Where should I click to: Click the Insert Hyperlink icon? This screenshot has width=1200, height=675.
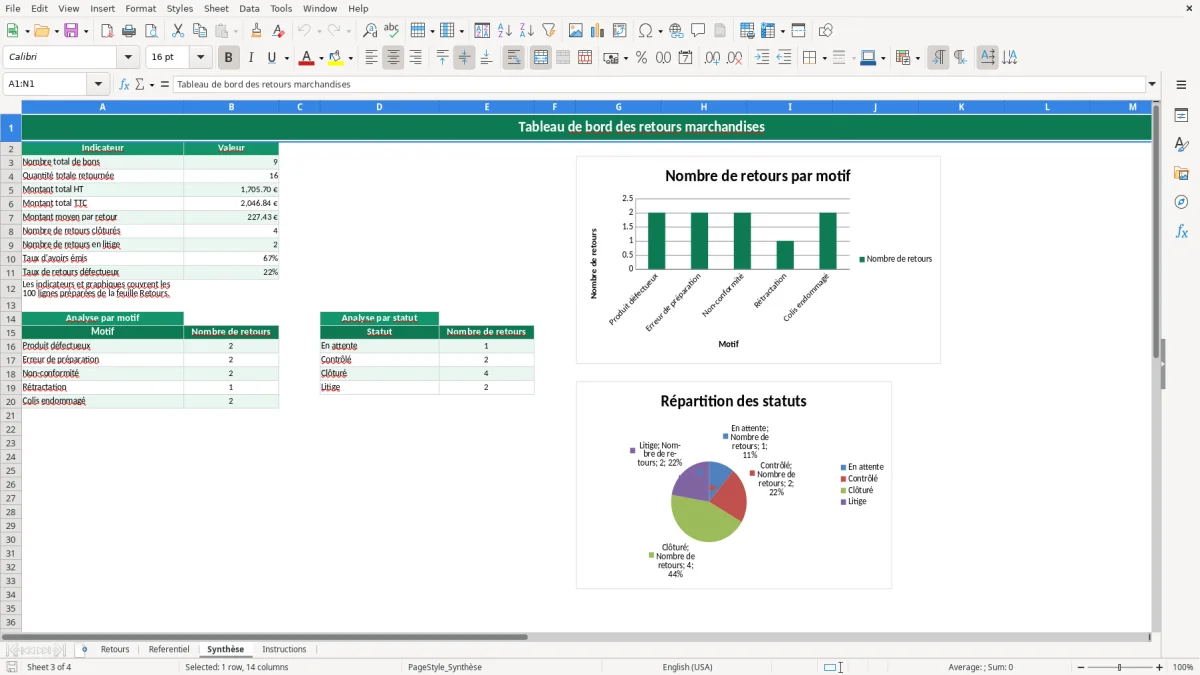[676, 31]
